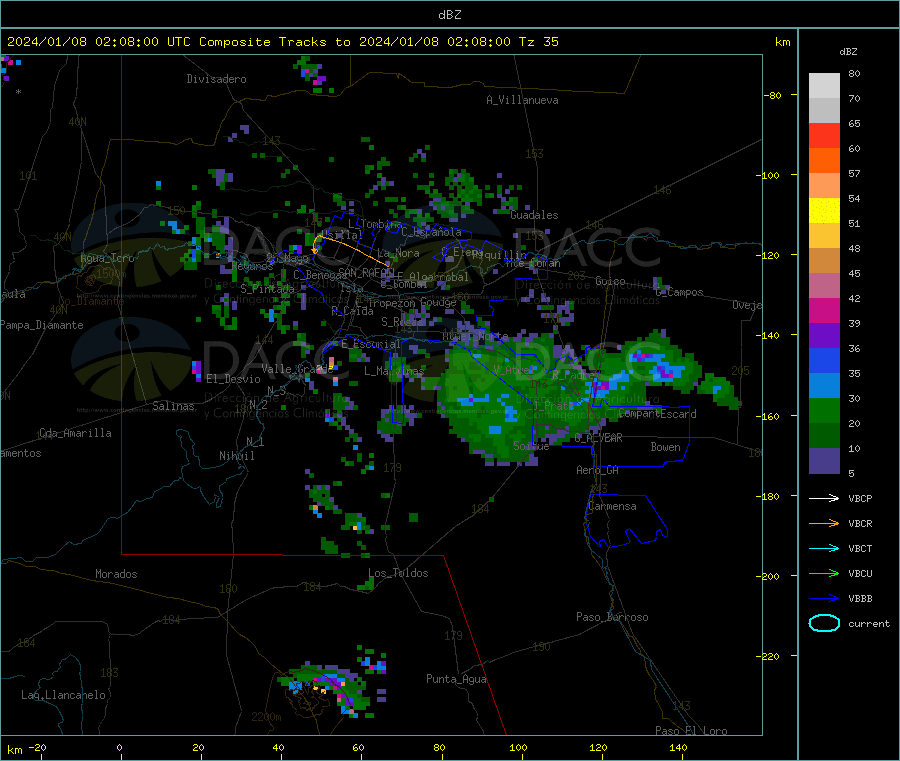Click the Laq.Llancanelo map label

click(63, 695)
